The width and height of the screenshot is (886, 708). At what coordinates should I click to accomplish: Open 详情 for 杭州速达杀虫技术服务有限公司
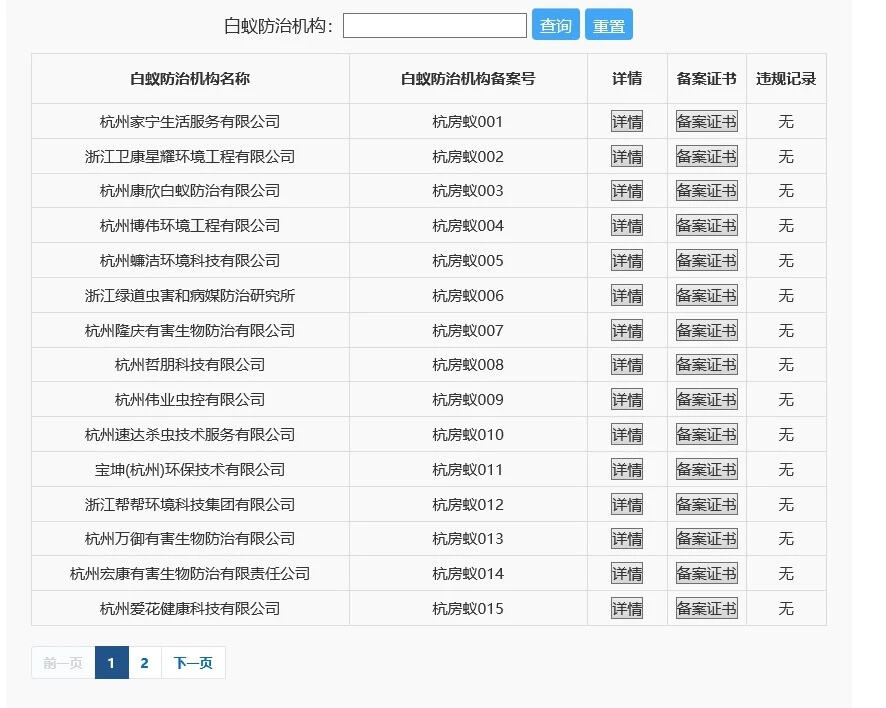[x=627, y=435]
